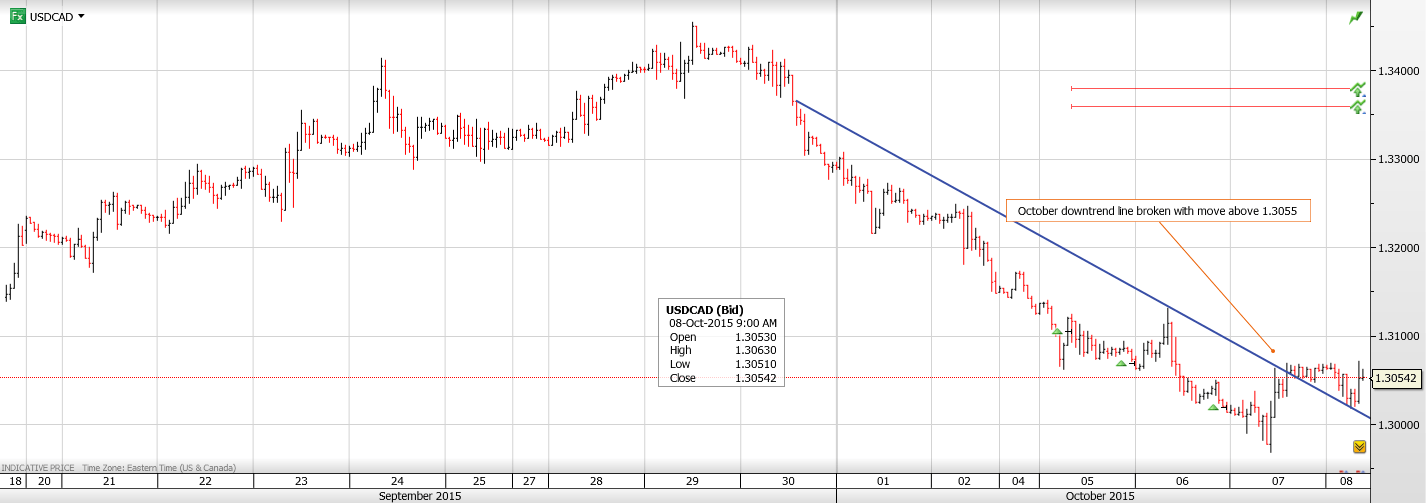Click green triangle marker before October 6
The image size is (1426, 503).
(x=1121, y=363)
